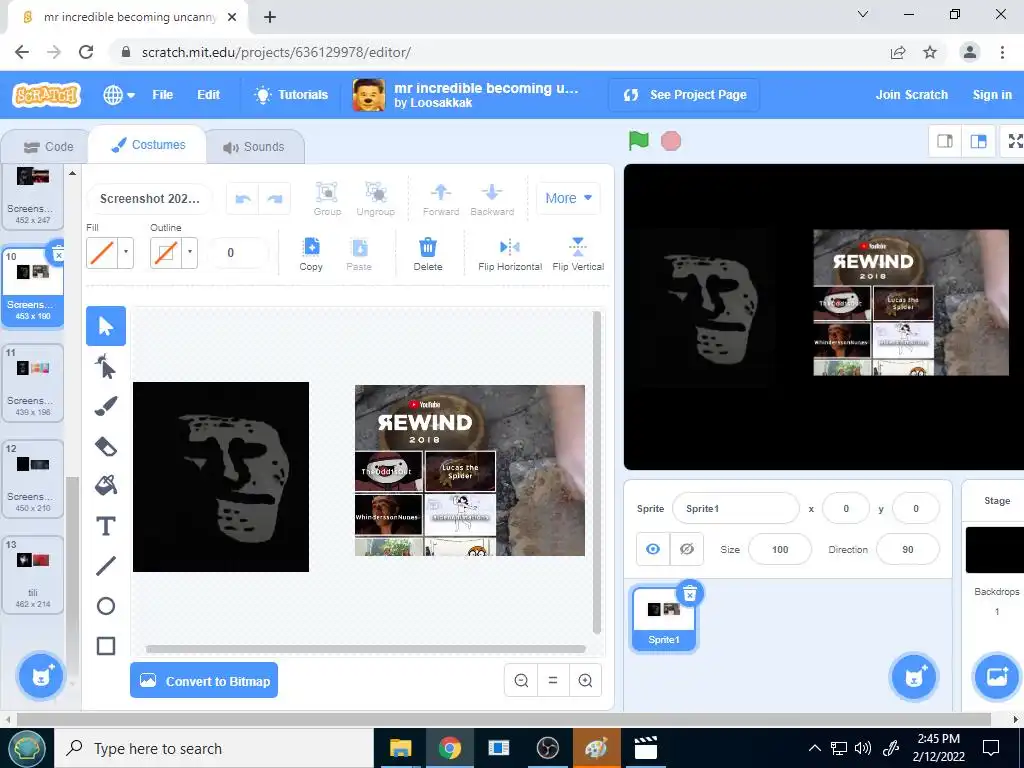This screenshot has width=1024, height=768.
Task: Click Sign in link
Action: tap(992, 95)
